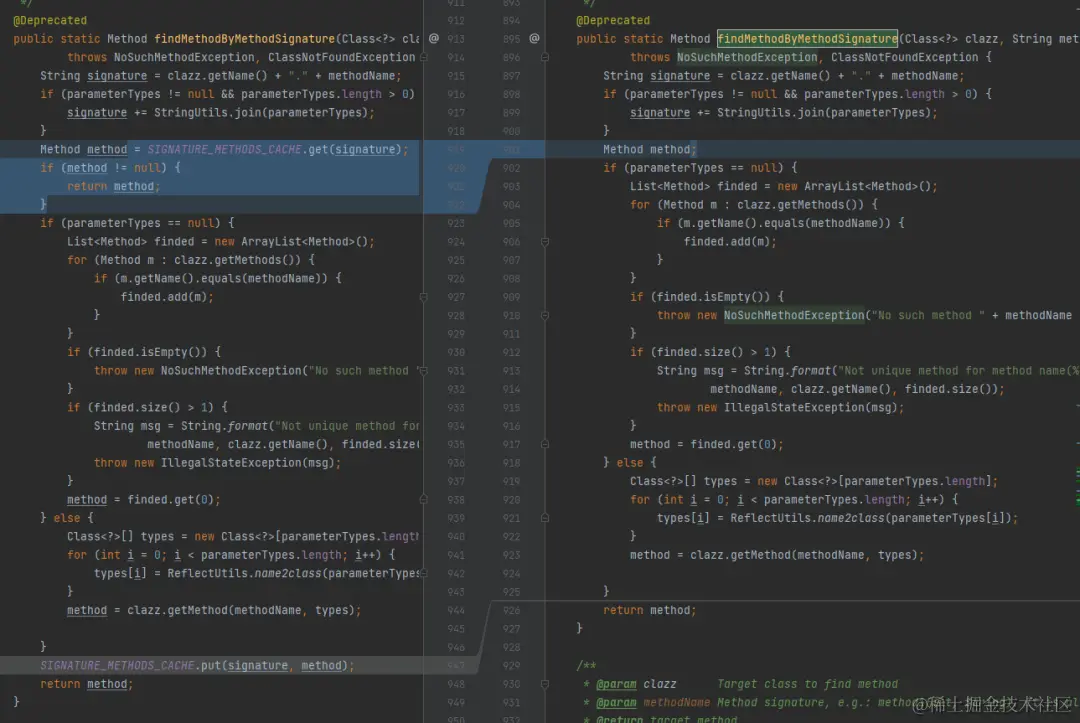Click highlighted NoSuchMethodException in right throws clause
Image resolution: width=1080 pixels, height=723 pixels.
pyautogui.click(x=747, y=57)
